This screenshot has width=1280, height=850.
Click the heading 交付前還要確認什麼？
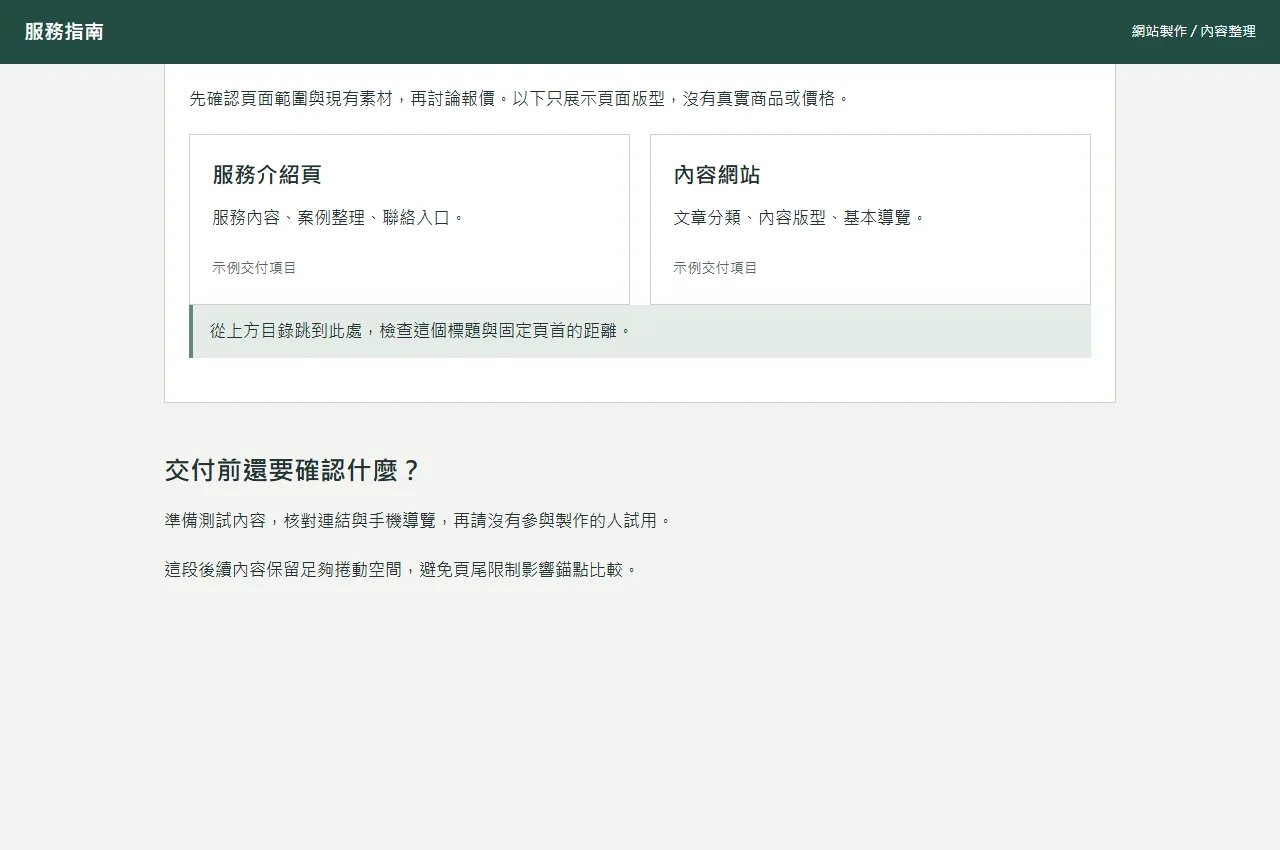[293, 471]
